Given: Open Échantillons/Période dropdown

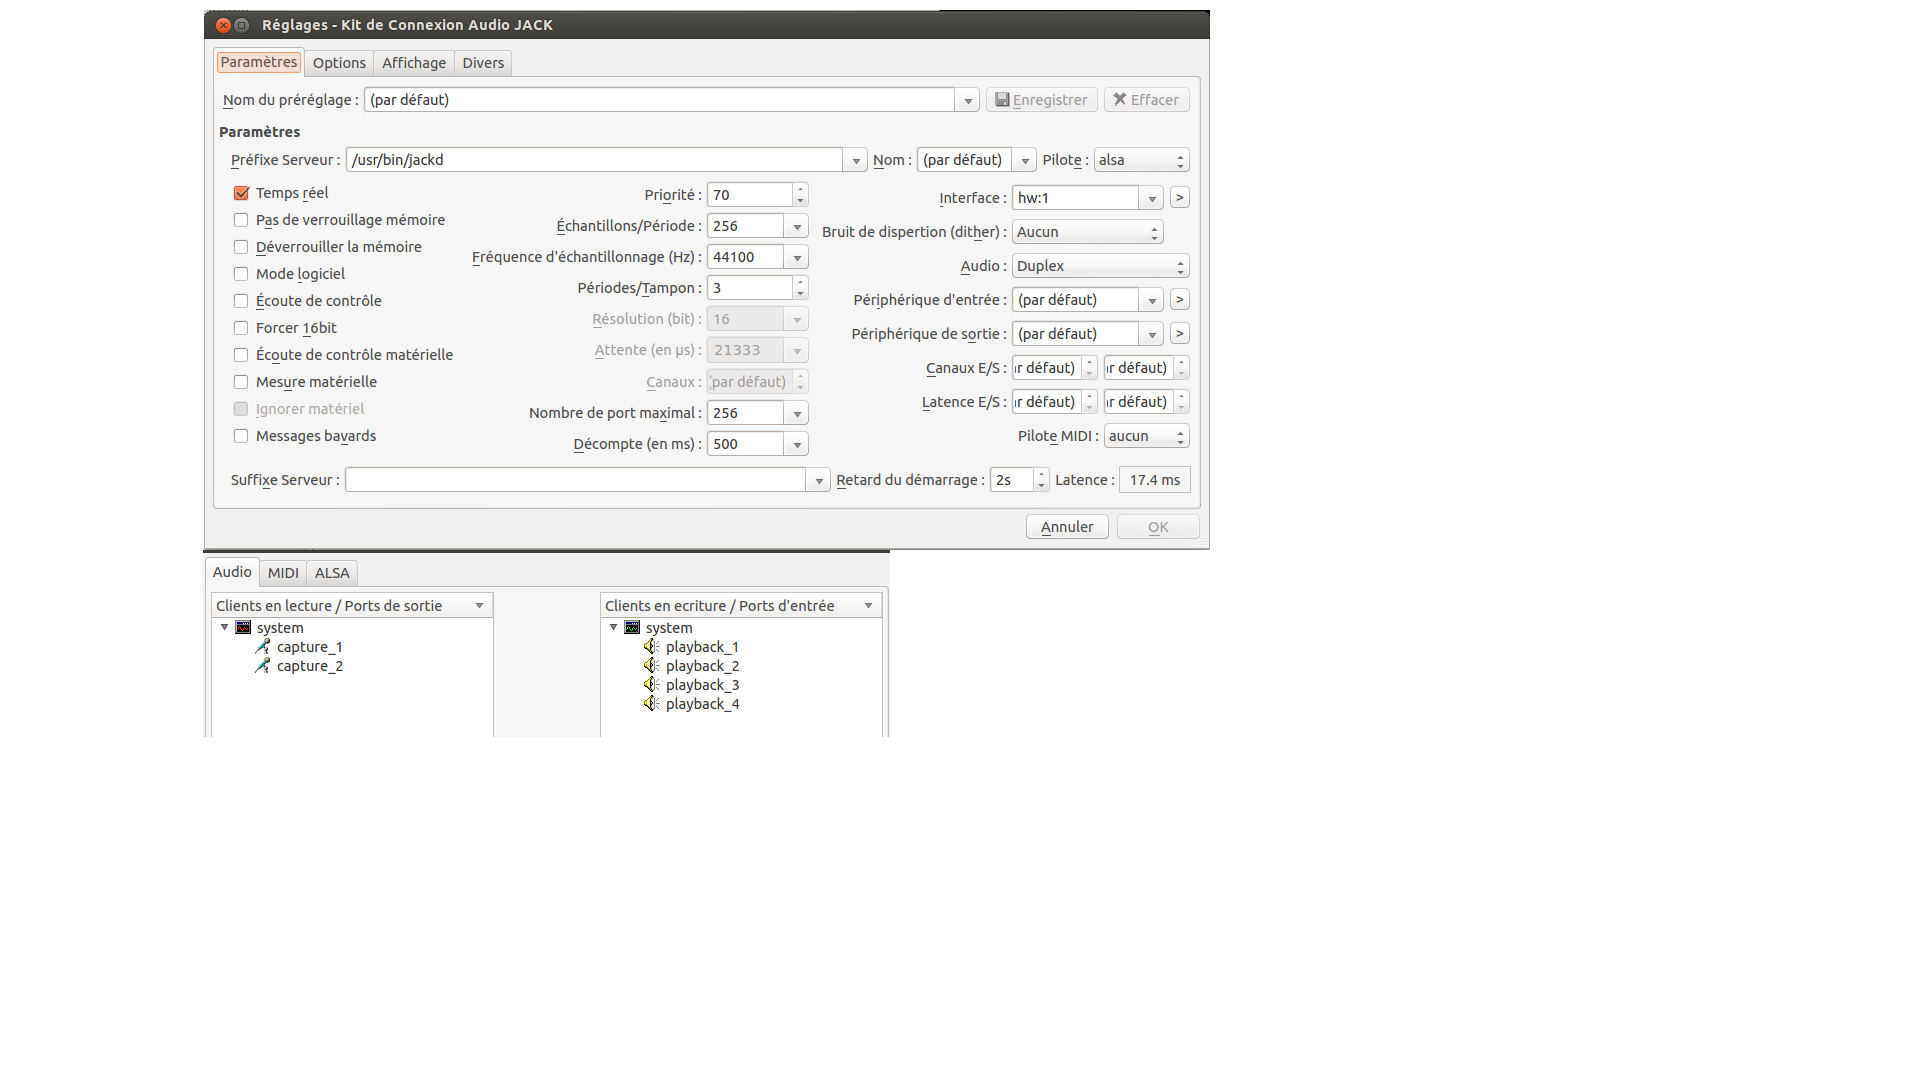Looking at the screenshot, I should pyautogui.click(x=797, y=227).
